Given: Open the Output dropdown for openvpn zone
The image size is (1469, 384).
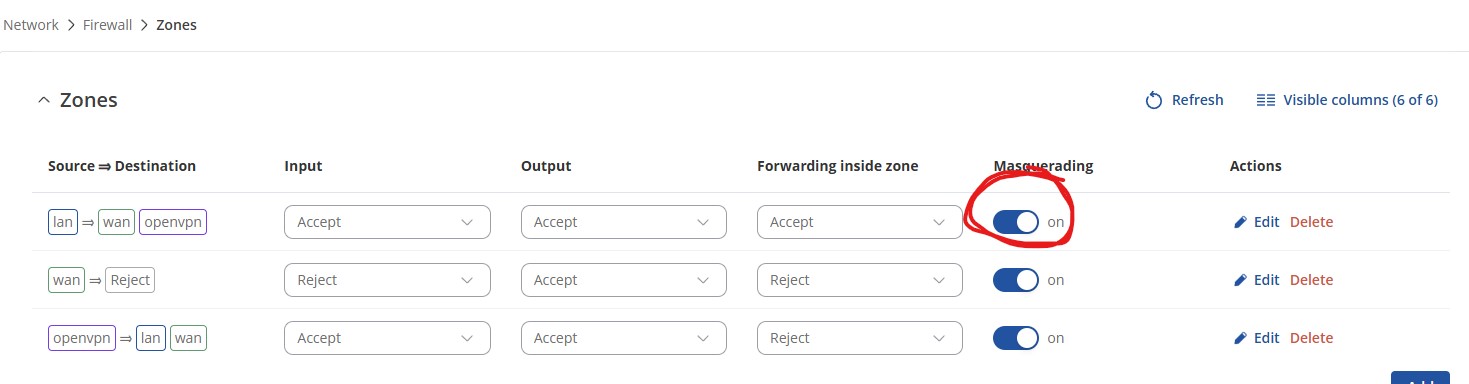Looking at the screenshot, I should (x=624, y=338).
